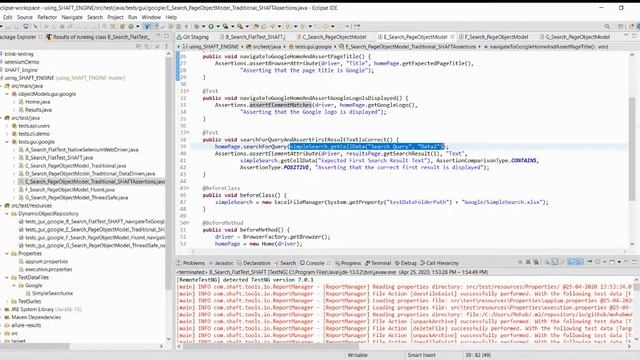Click tests.gui.google breadcrumb segment
This screenshot has width=640, height=360.
[313, 47]
